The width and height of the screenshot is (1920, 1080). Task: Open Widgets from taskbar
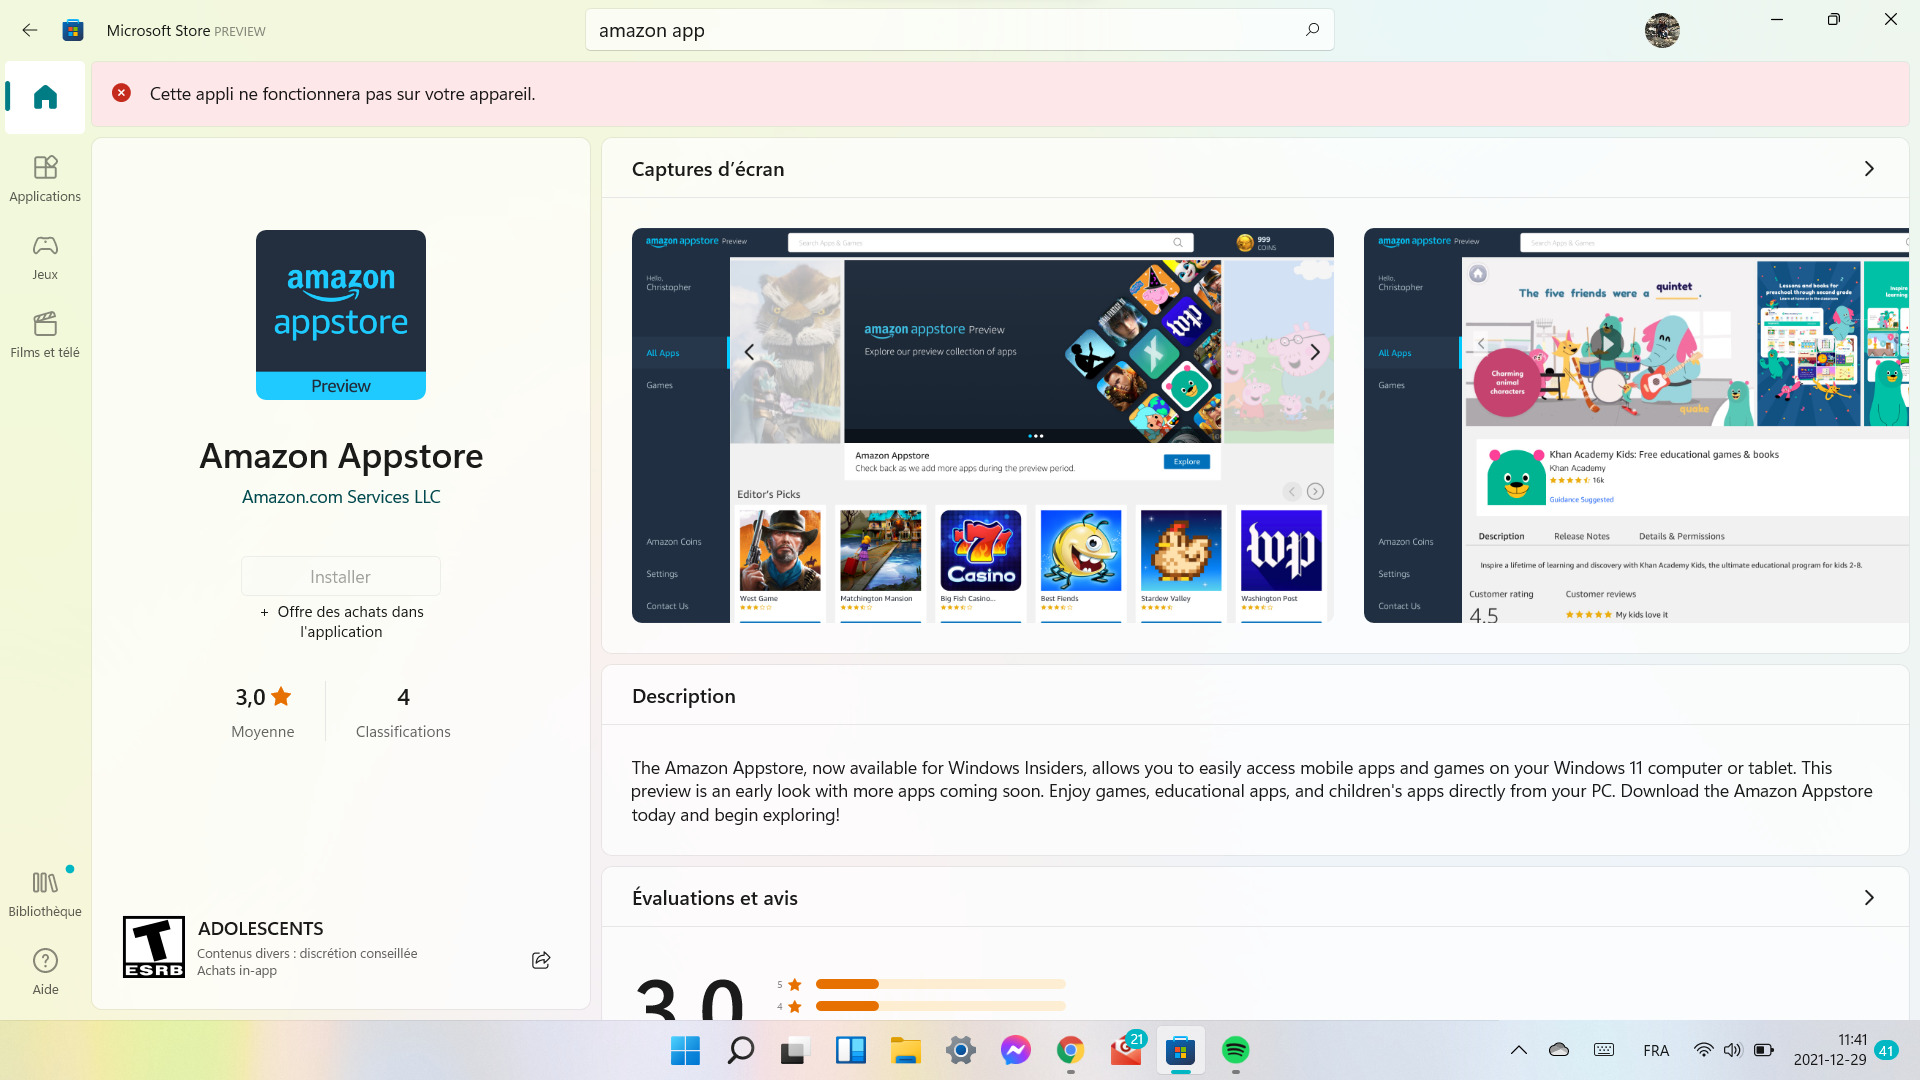pos(850,1050)
